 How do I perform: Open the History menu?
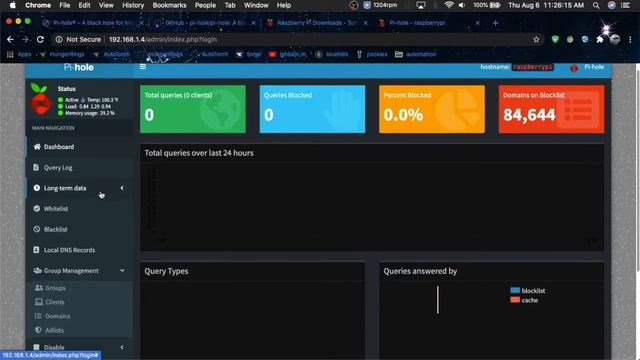(133, 5)
